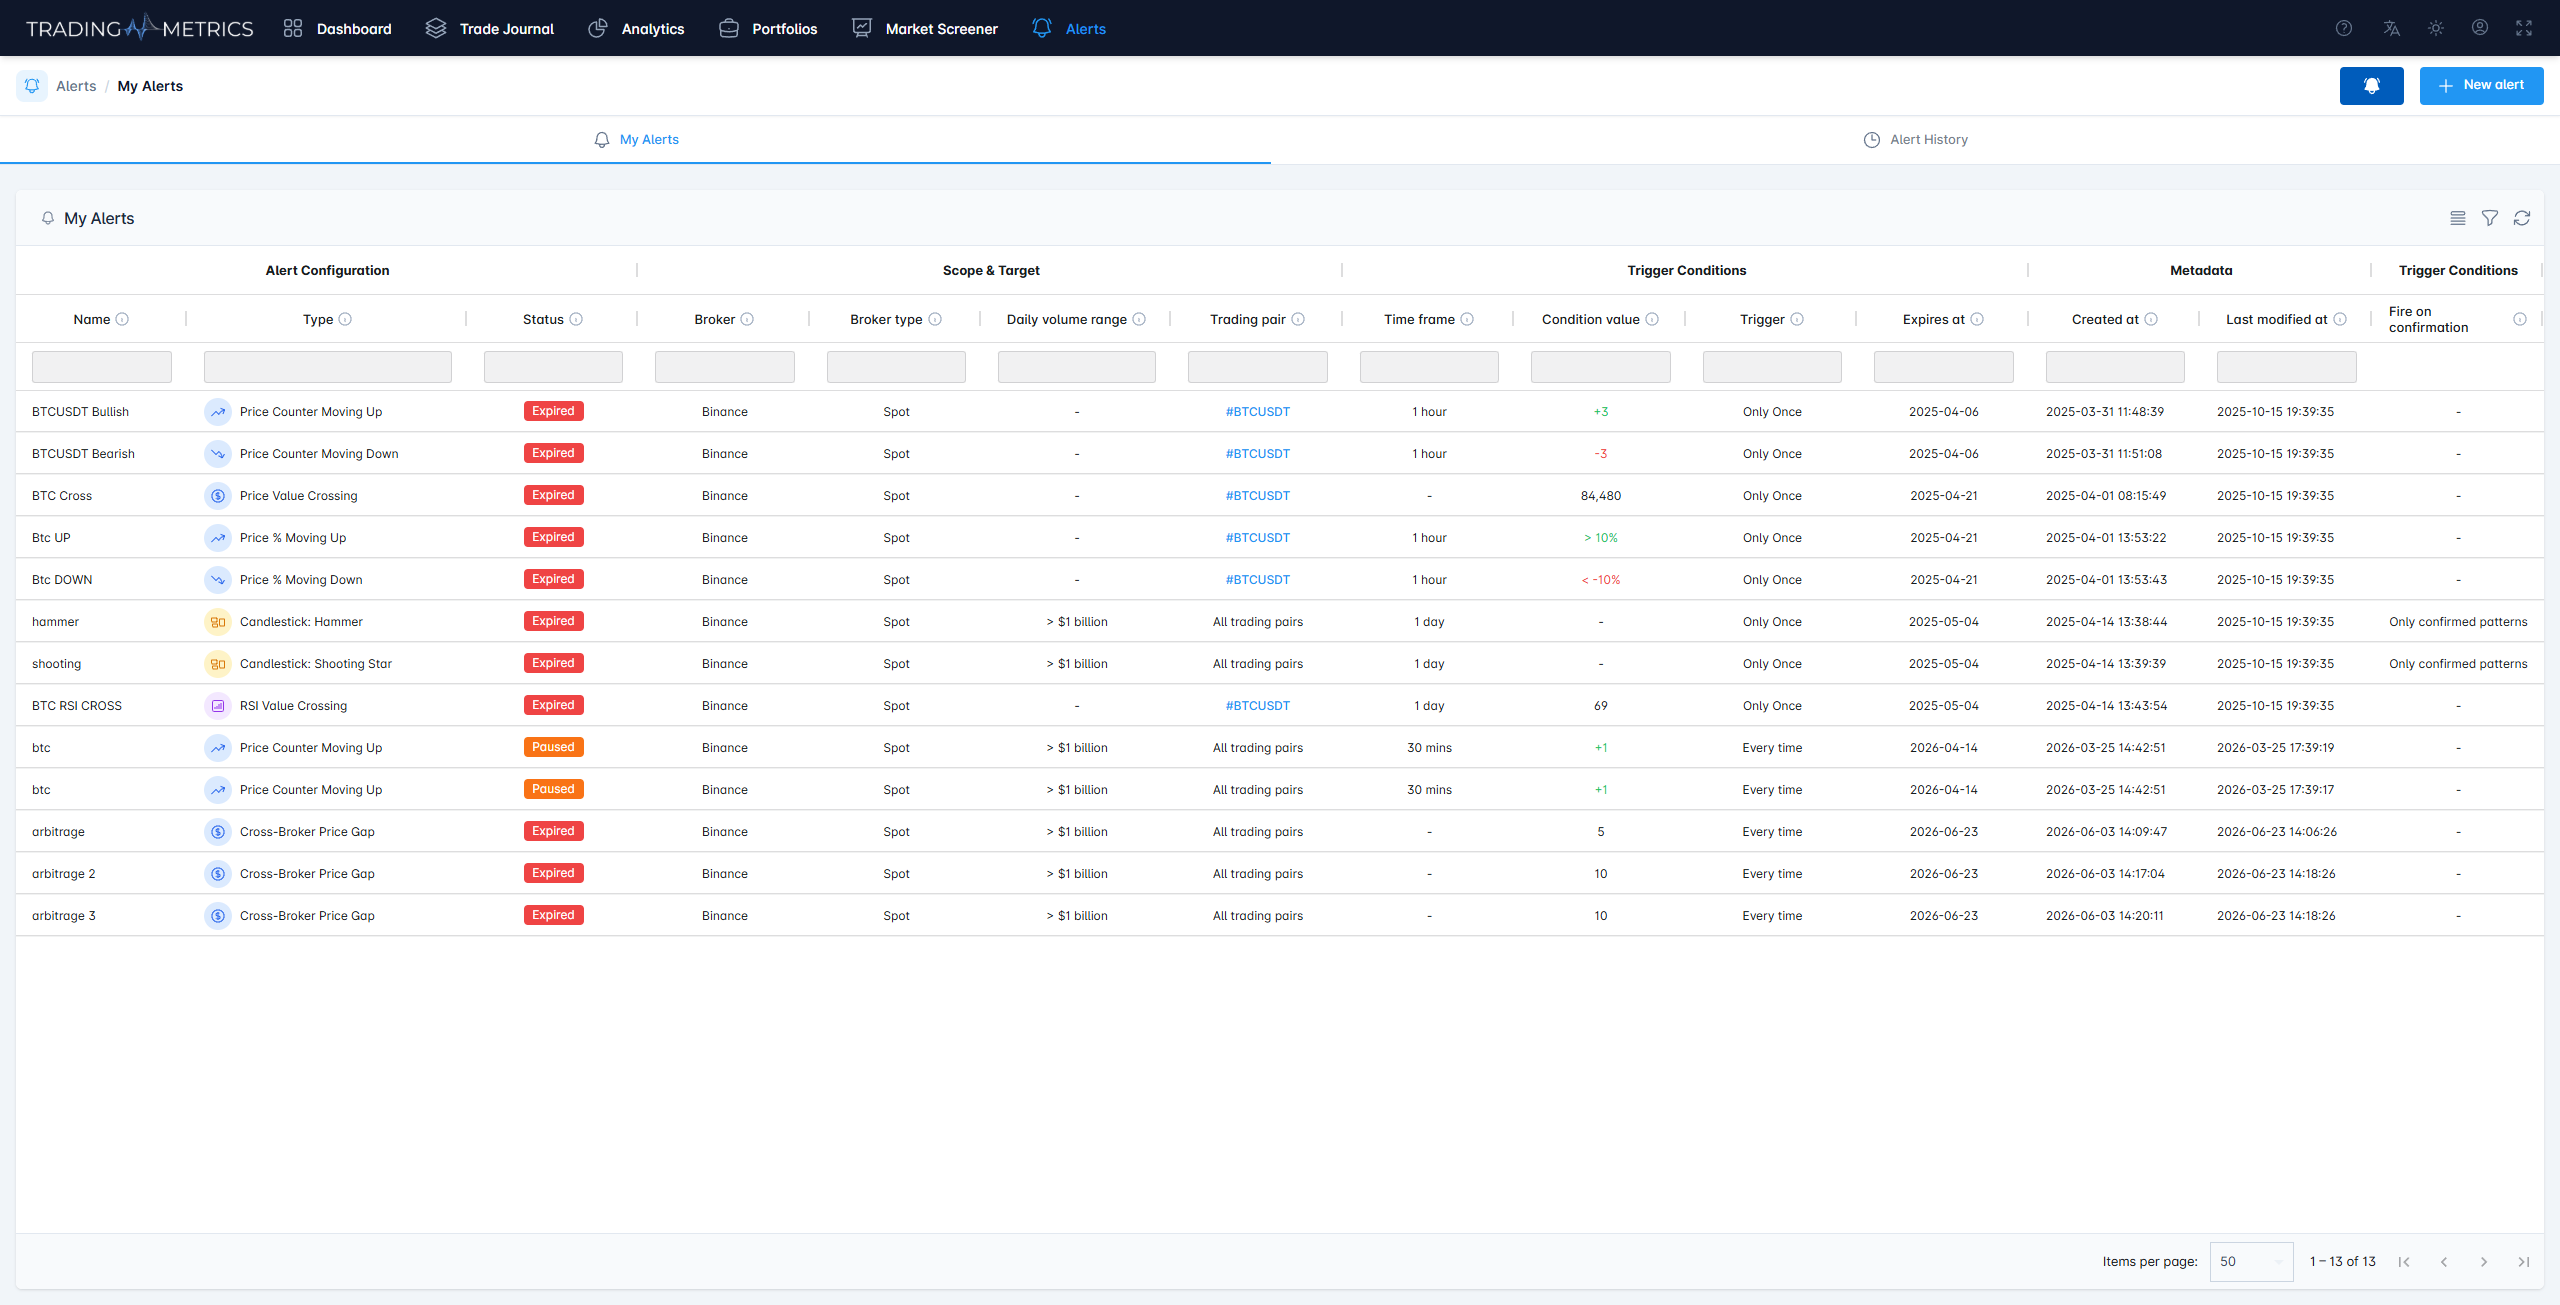
Task: Open #BTCUSDT link in BTC Cross row
Action: click(1258, 496)
